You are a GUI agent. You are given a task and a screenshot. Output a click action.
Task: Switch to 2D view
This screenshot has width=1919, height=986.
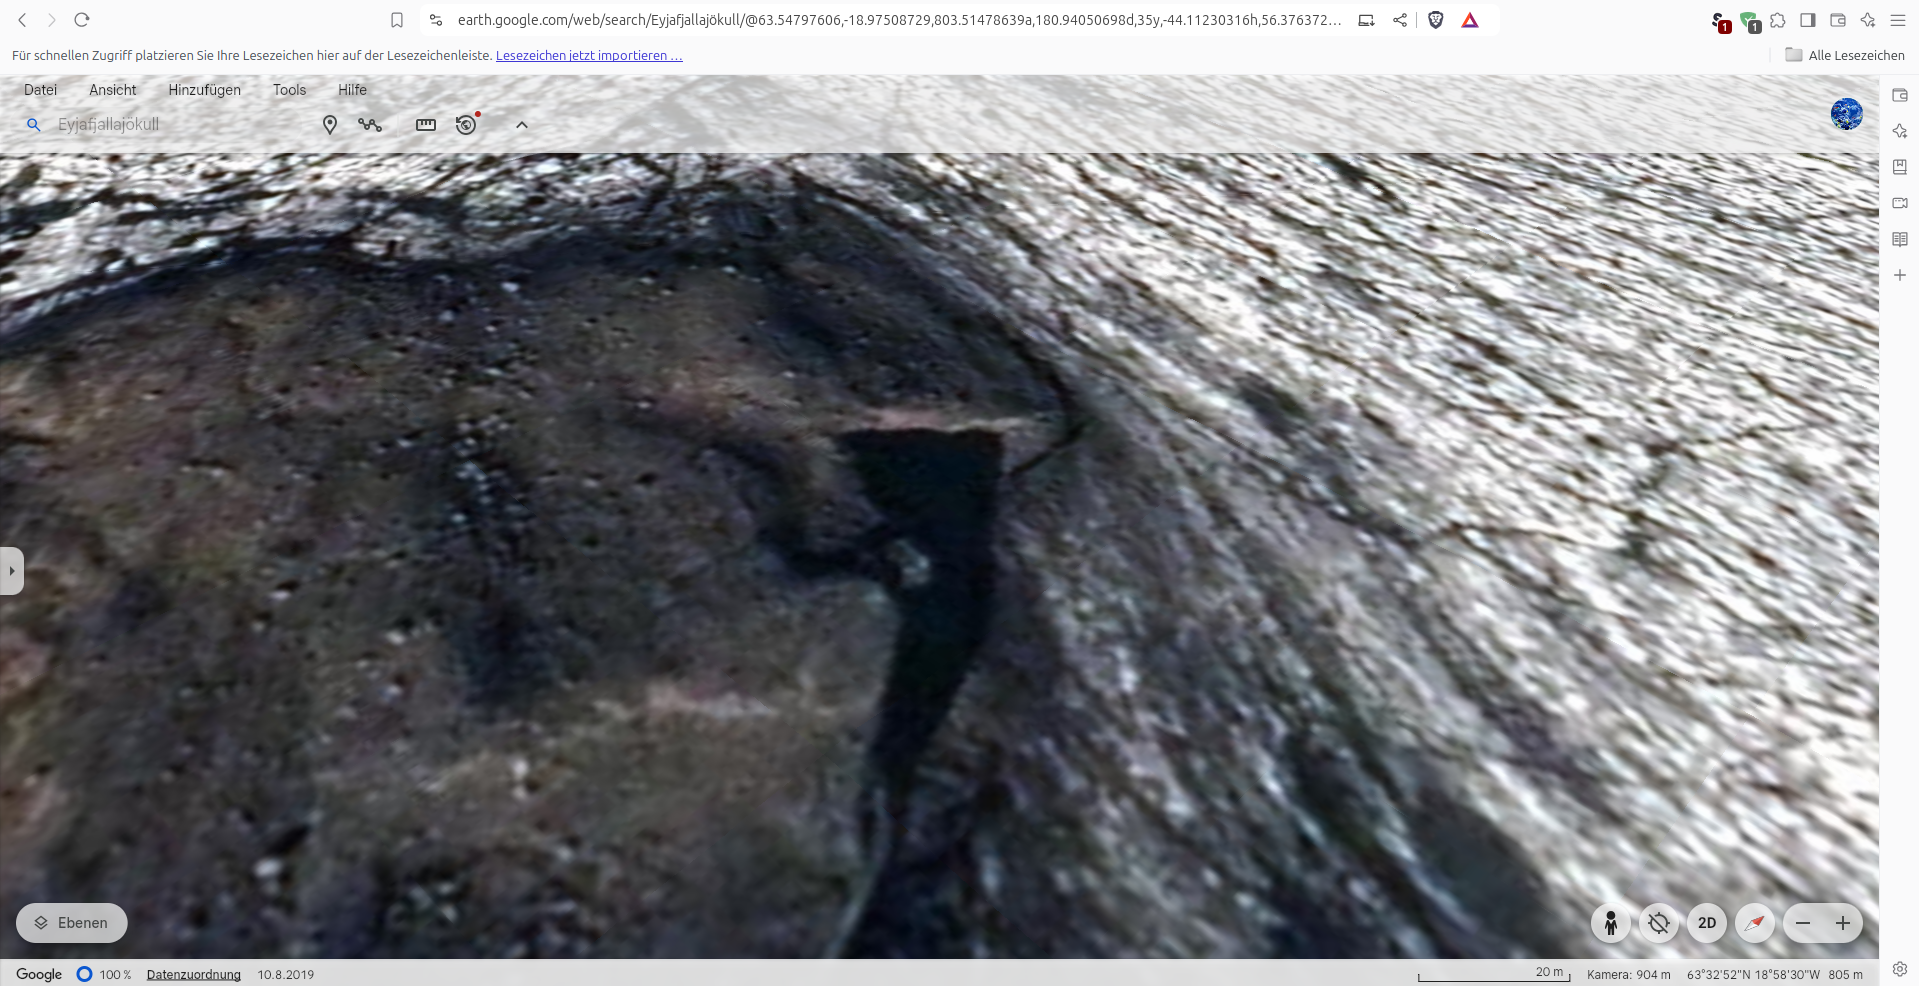point(1707,923)
